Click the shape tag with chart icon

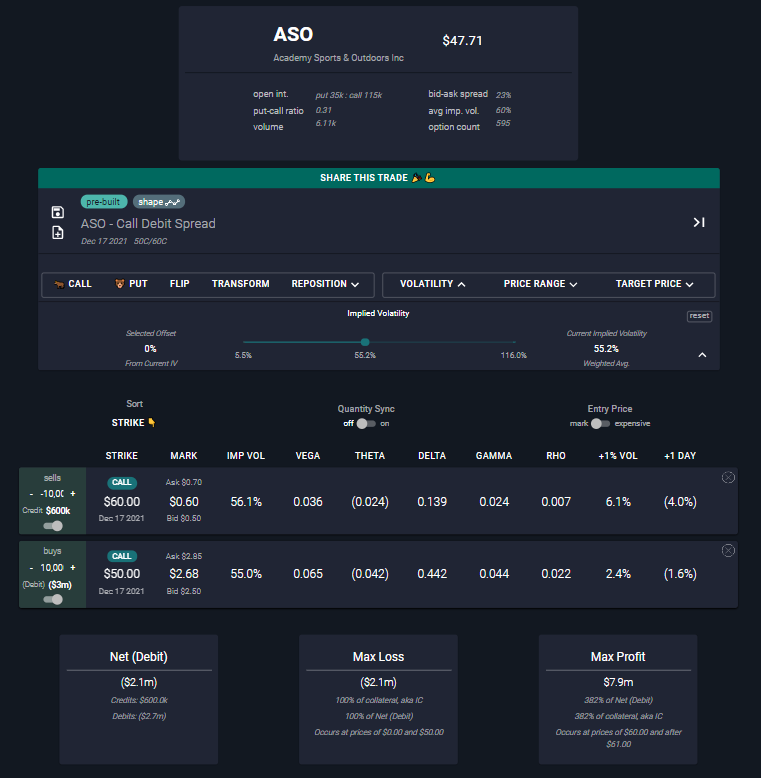159,201
